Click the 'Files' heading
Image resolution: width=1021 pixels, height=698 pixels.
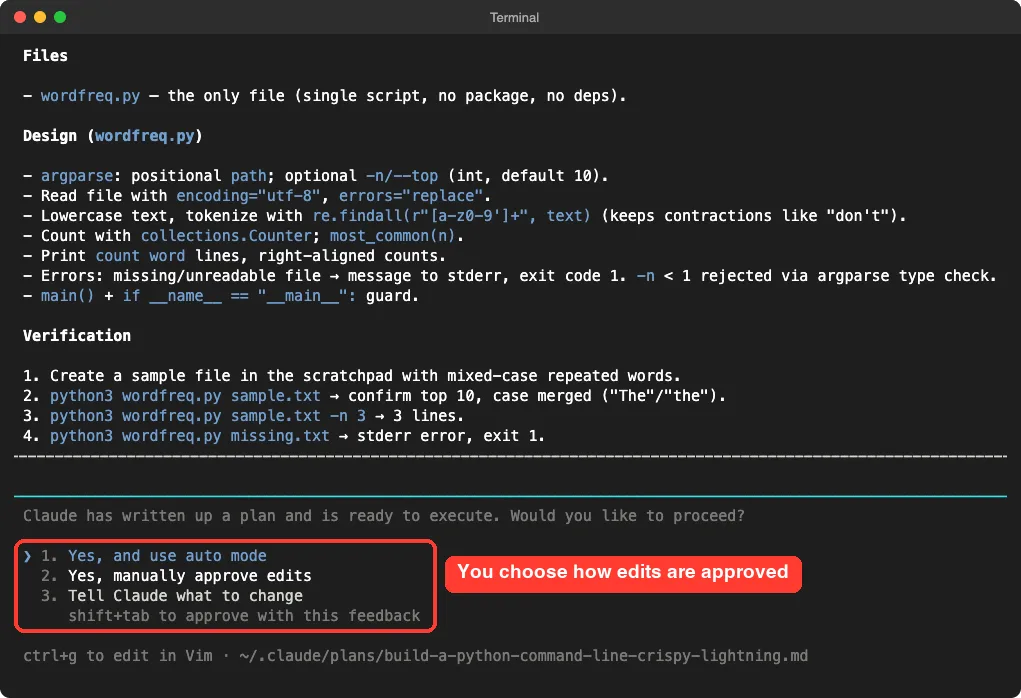45,55
